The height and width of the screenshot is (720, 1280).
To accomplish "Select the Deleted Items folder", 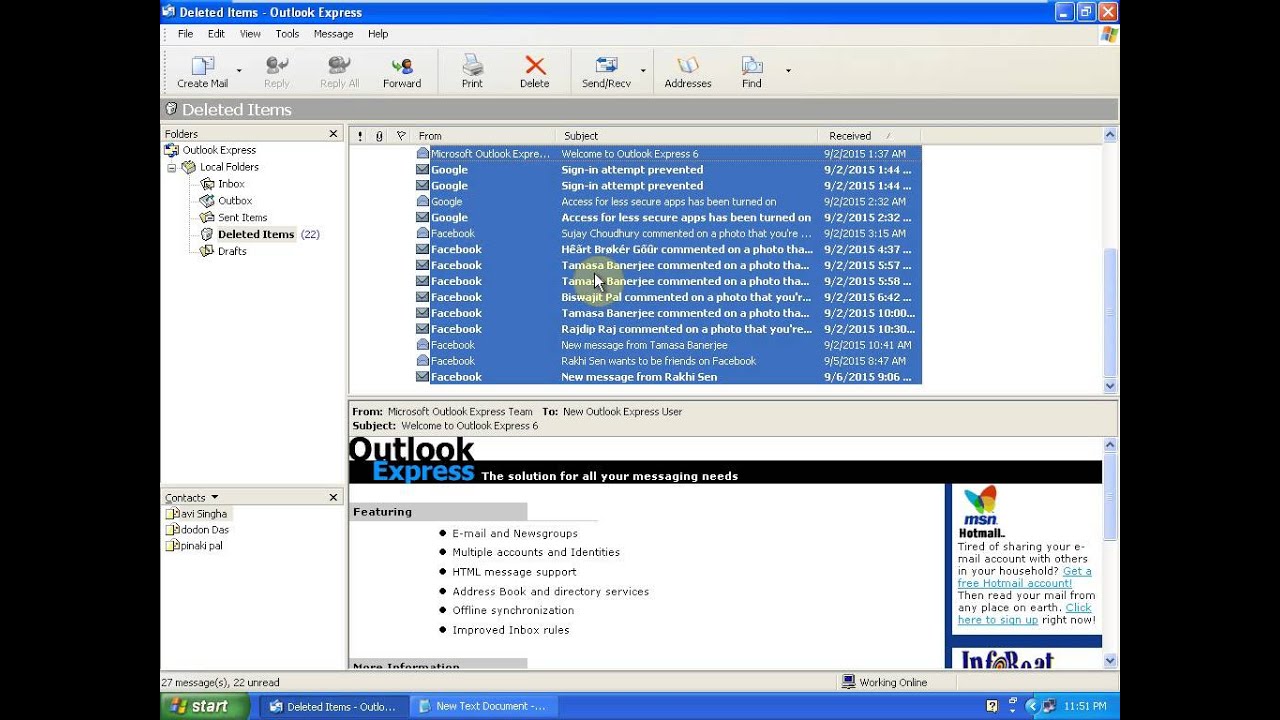I will pos(256,234).
